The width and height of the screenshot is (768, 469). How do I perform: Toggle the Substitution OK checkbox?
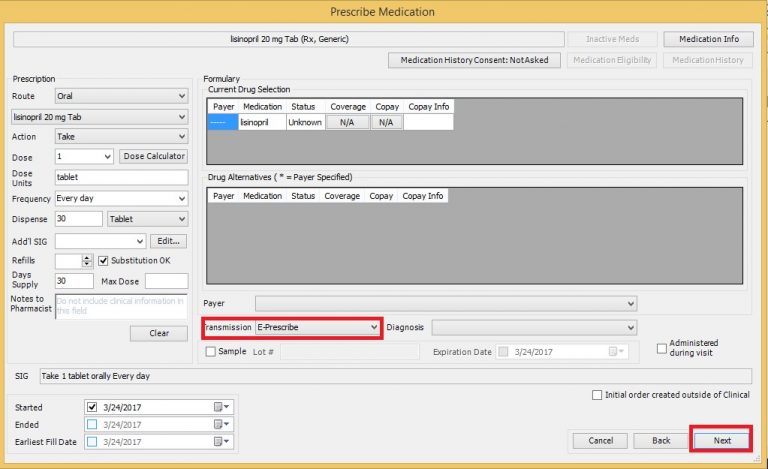[x=103, y=260]
